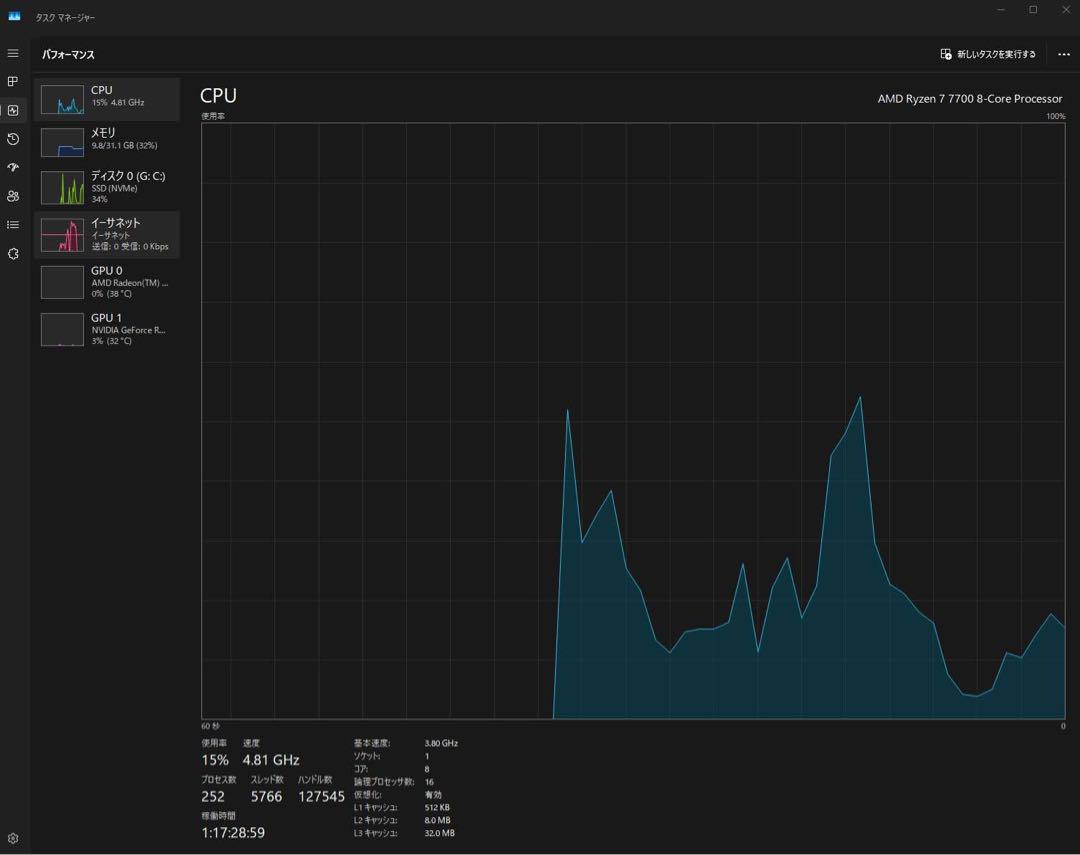This screenshot has height=855, width=1080.
Task: Expand the three-dot more options menu
Action: 1063,54
